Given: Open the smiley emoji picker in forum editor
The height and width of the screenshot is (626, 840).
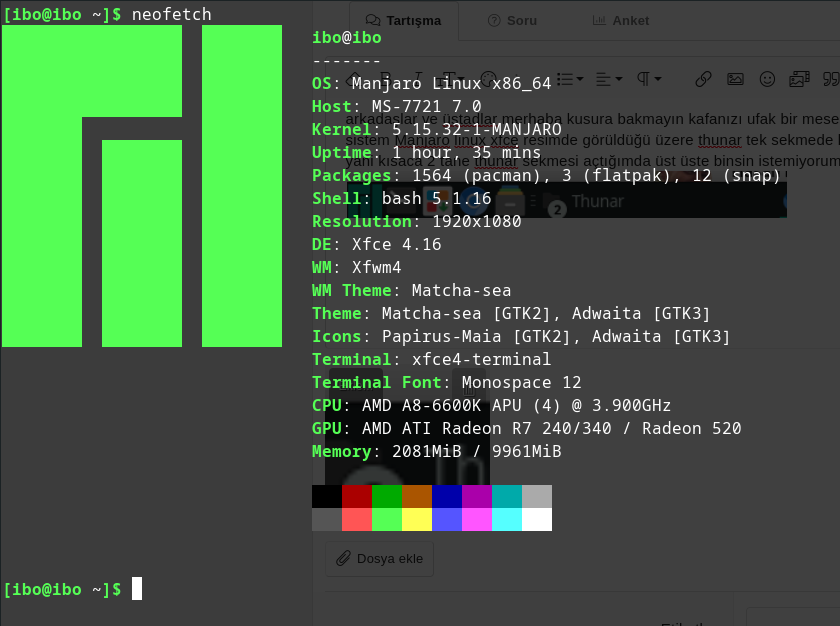Looking at the screenshot, I should (x=767, y=79).
